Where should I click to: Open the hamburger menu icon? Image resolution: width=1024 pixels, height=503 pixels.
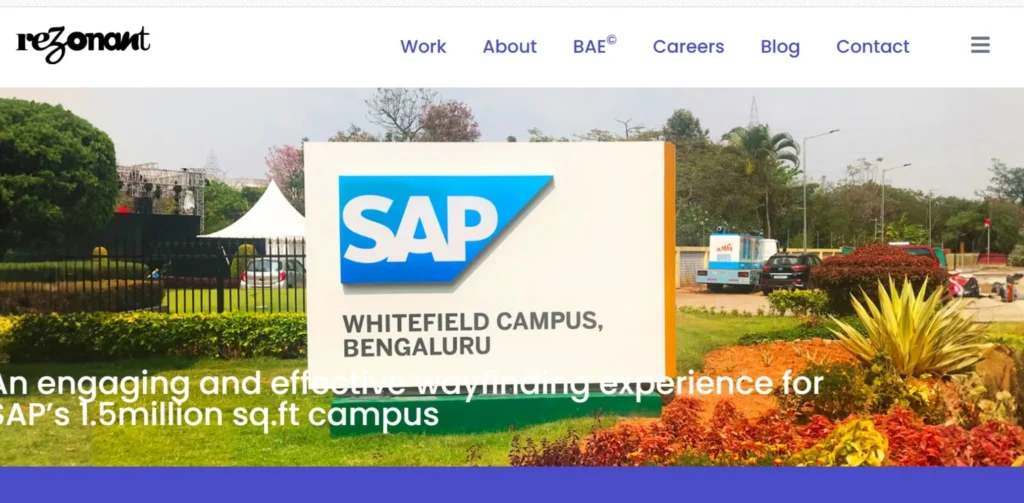coord(980,45)
